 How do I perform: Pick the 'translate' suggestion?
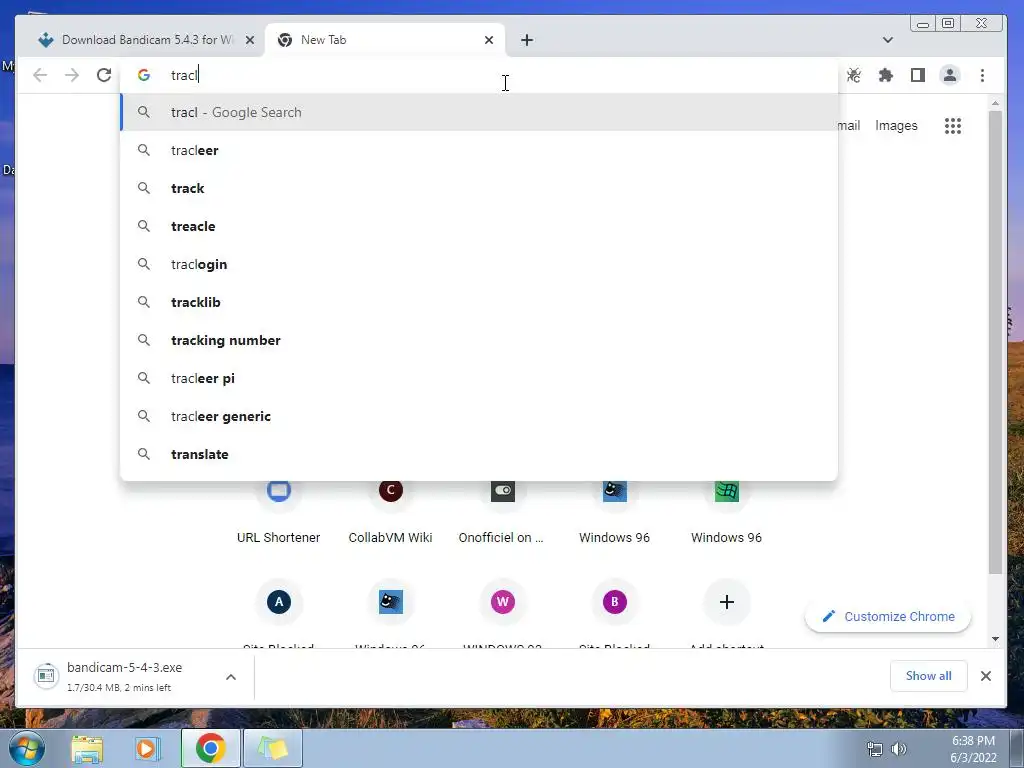tap(479, 454)
